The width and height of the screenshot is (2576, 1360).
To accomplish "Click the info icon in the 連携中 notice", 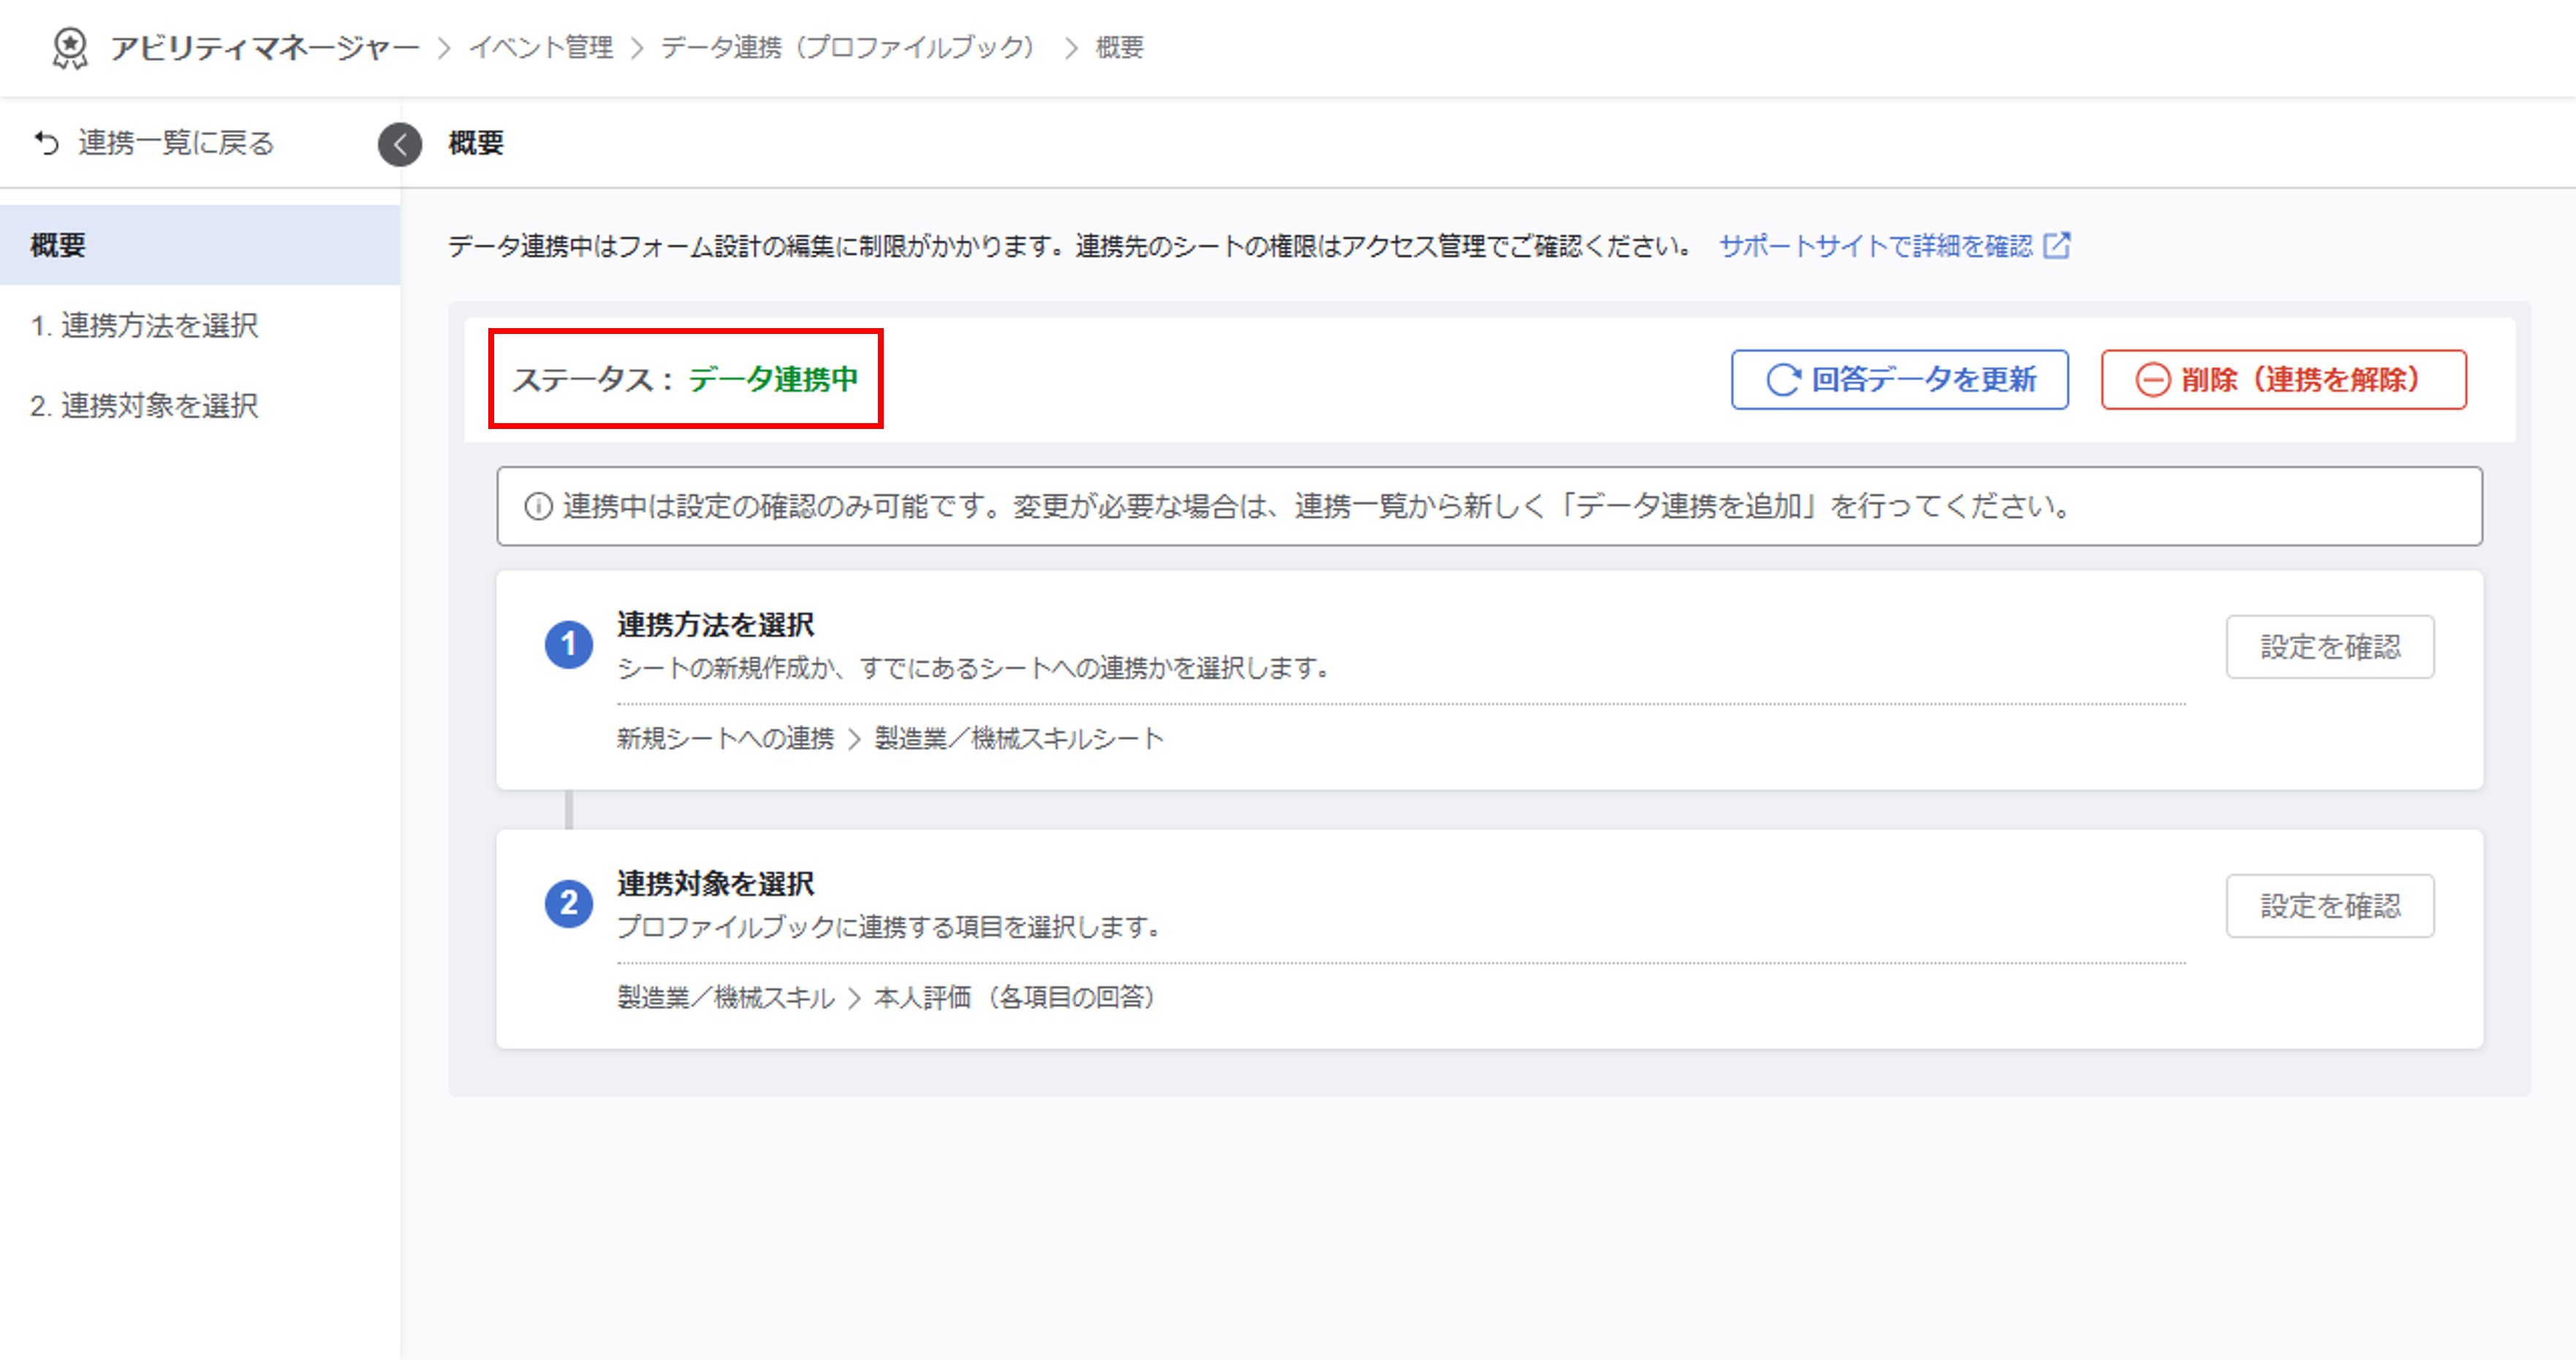I will coord(538,507).
